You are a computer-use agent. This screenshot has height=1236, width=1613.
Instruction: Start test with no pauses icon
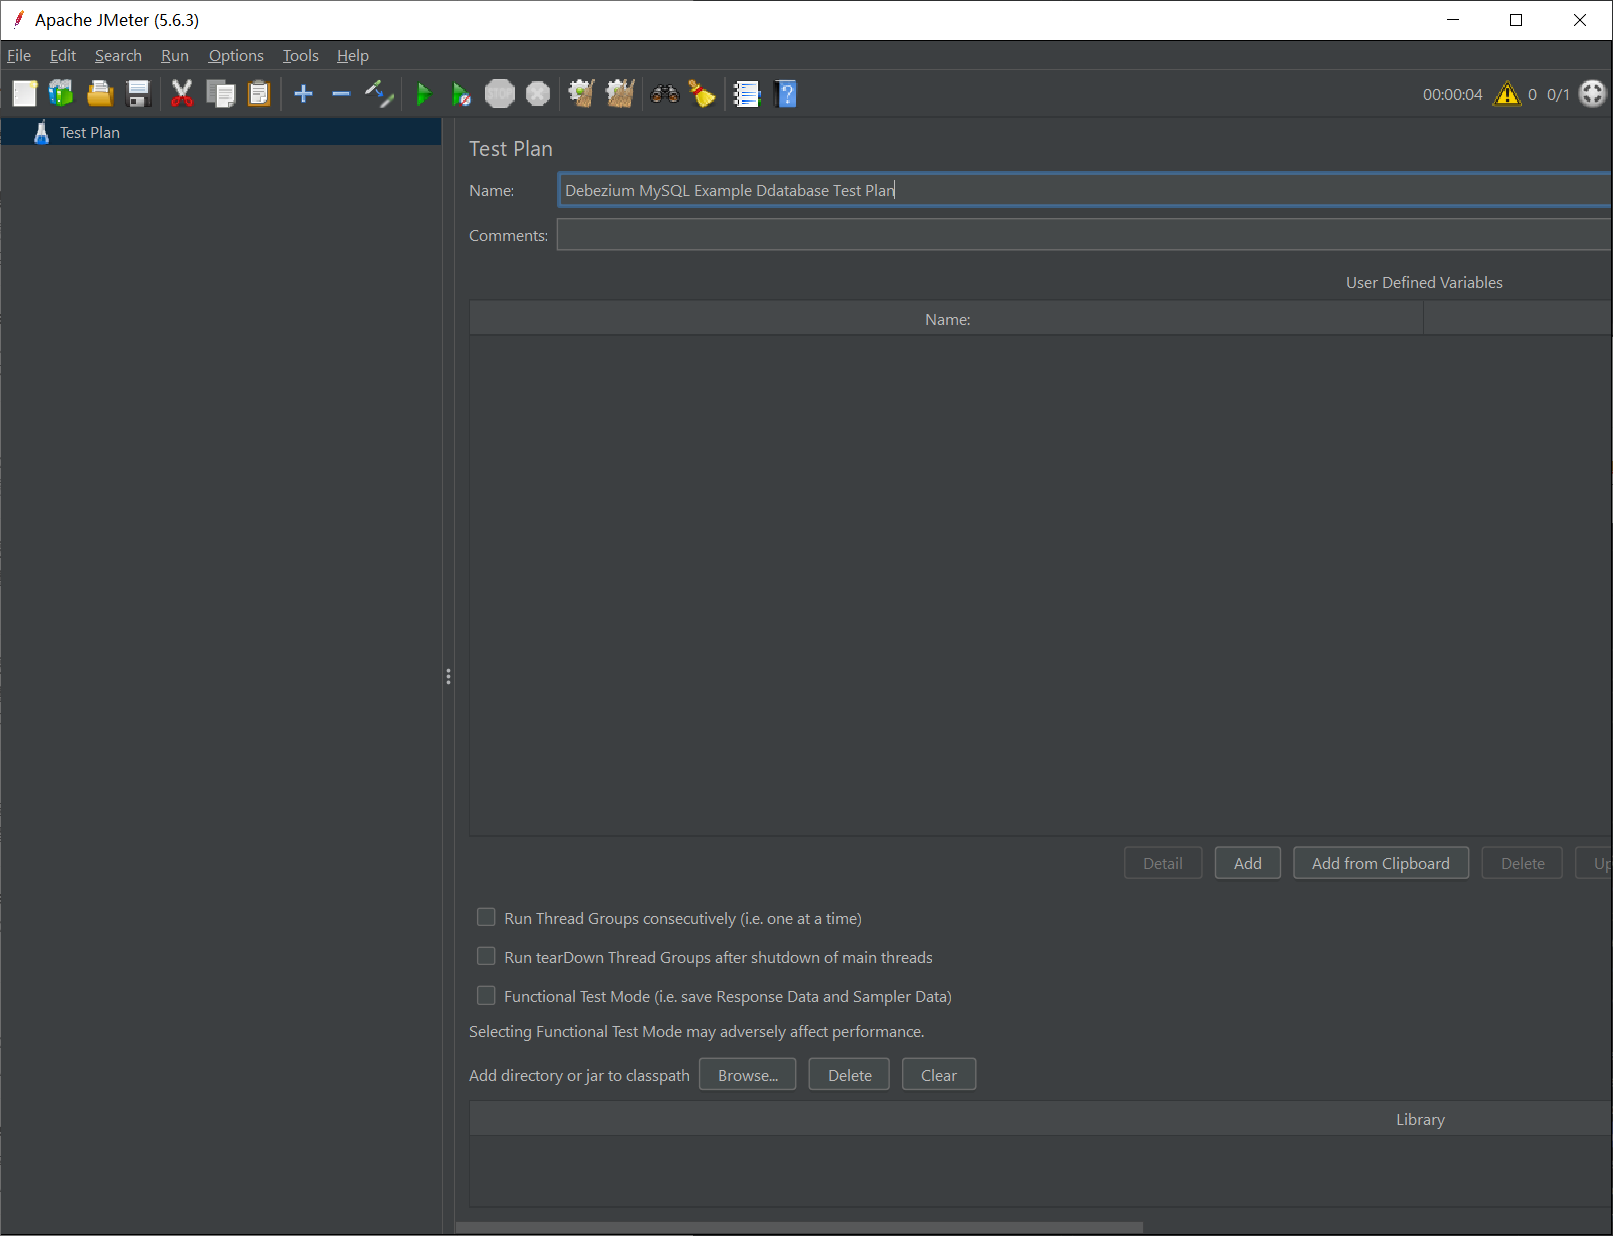tap(461, 94)
